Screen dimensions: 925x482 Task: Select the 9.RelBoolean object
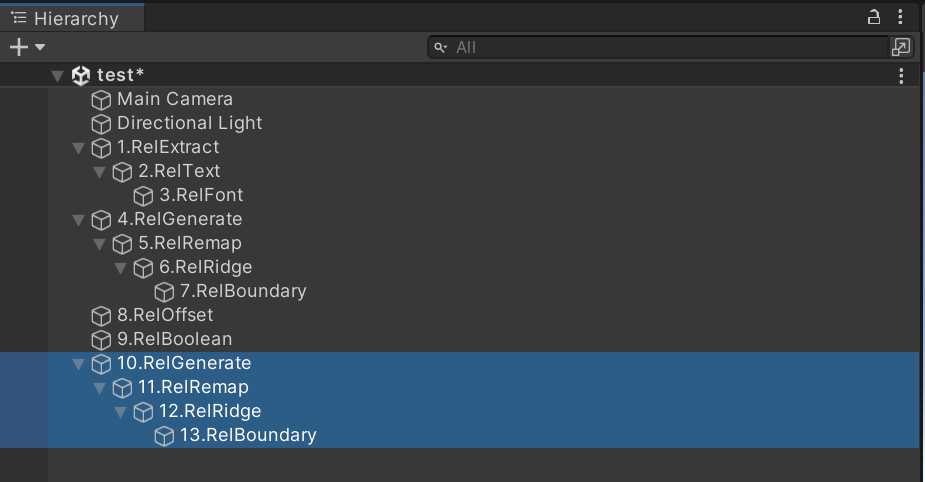pyautogui.click(x=175, y=339)
